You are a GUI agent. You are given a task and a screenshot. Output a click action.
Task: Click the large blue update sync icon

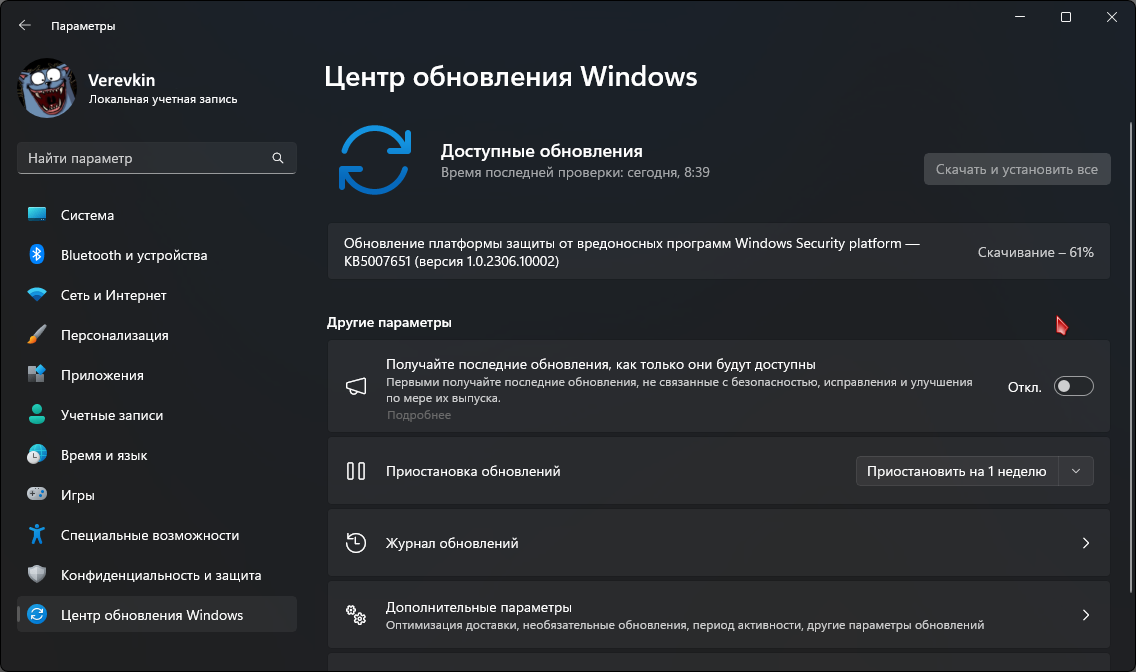point(375,160)
